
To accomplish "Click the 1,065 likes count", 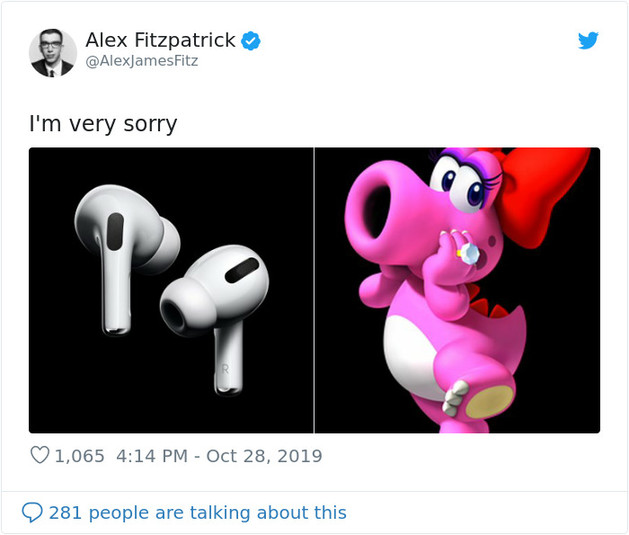I will tap(79, 456).
